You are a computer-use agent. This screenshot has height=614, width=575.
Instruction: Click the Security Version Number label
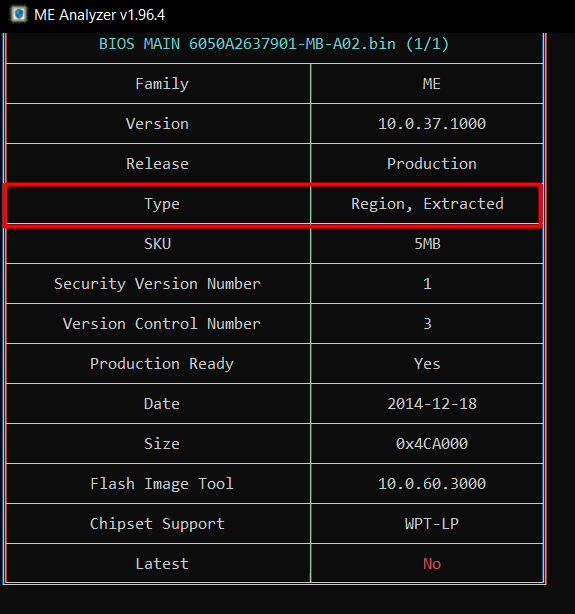[157, 284]
